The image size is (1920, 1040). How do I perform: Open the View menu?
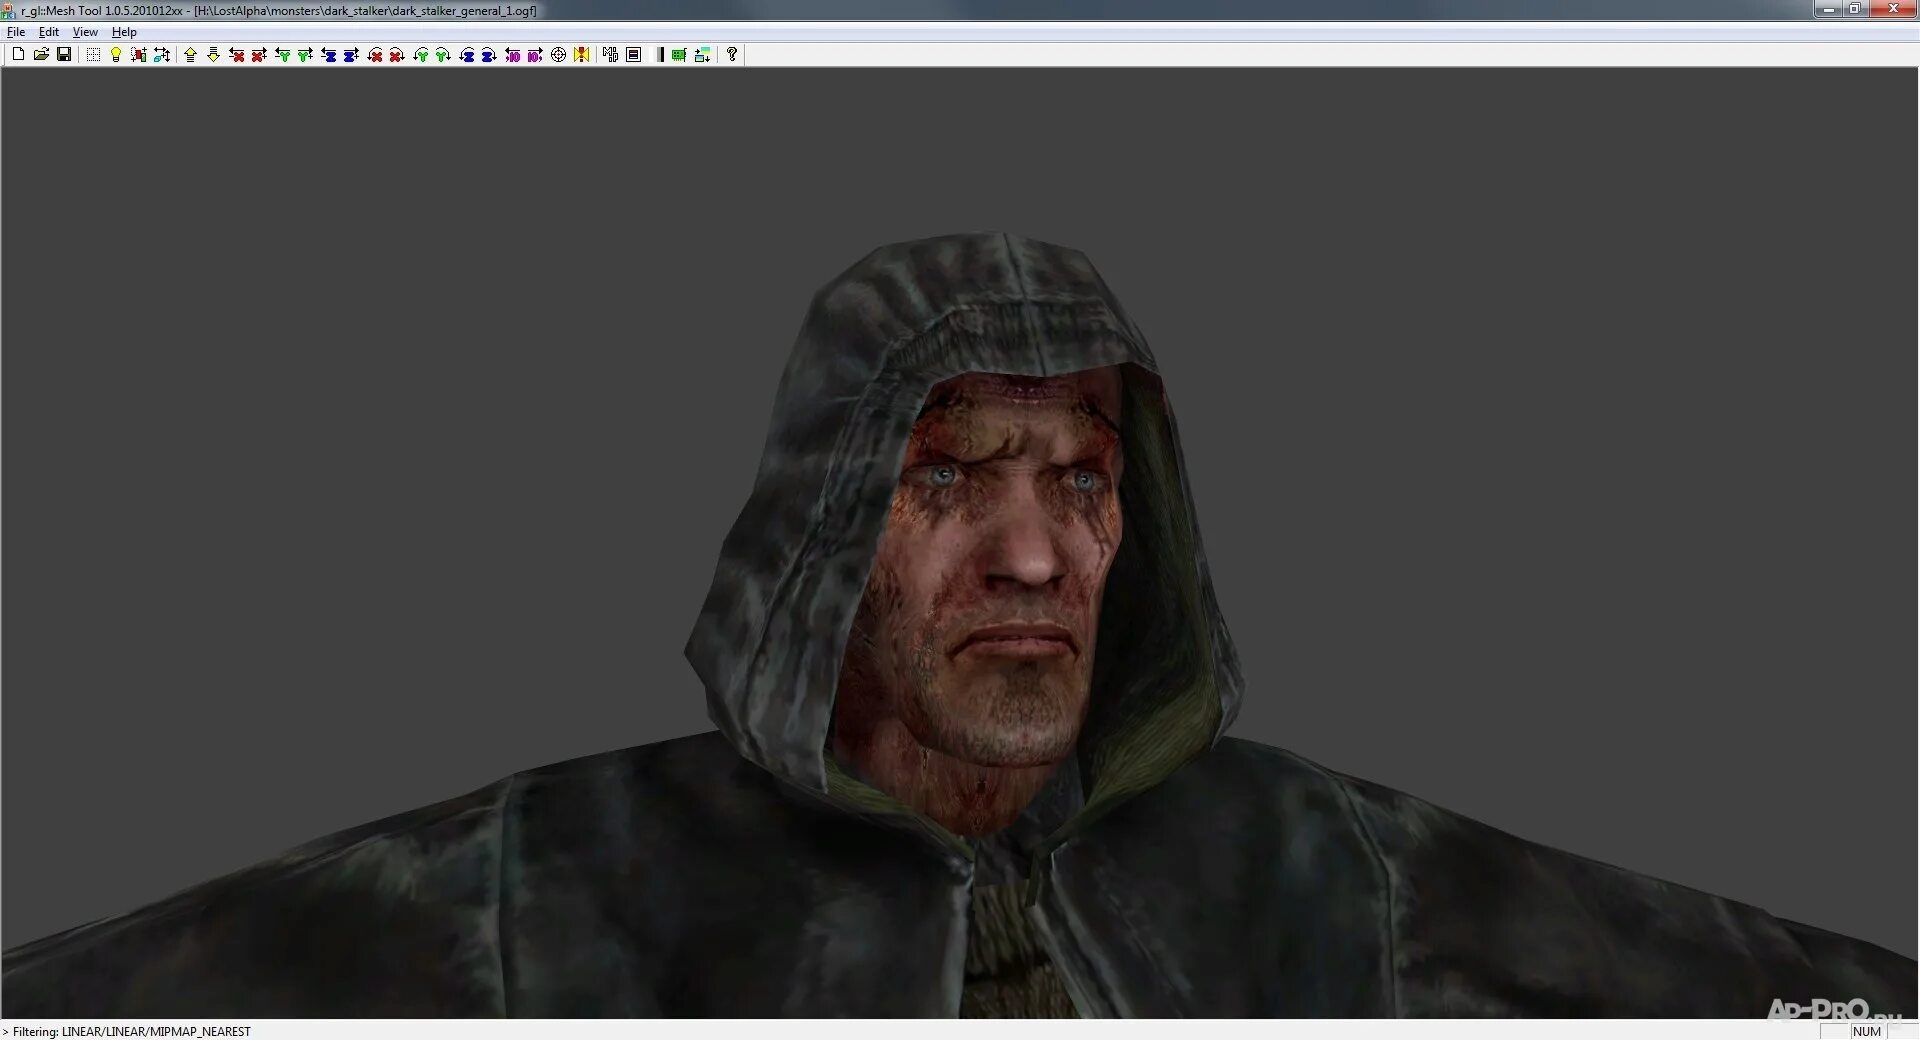(x=85, y=32)
